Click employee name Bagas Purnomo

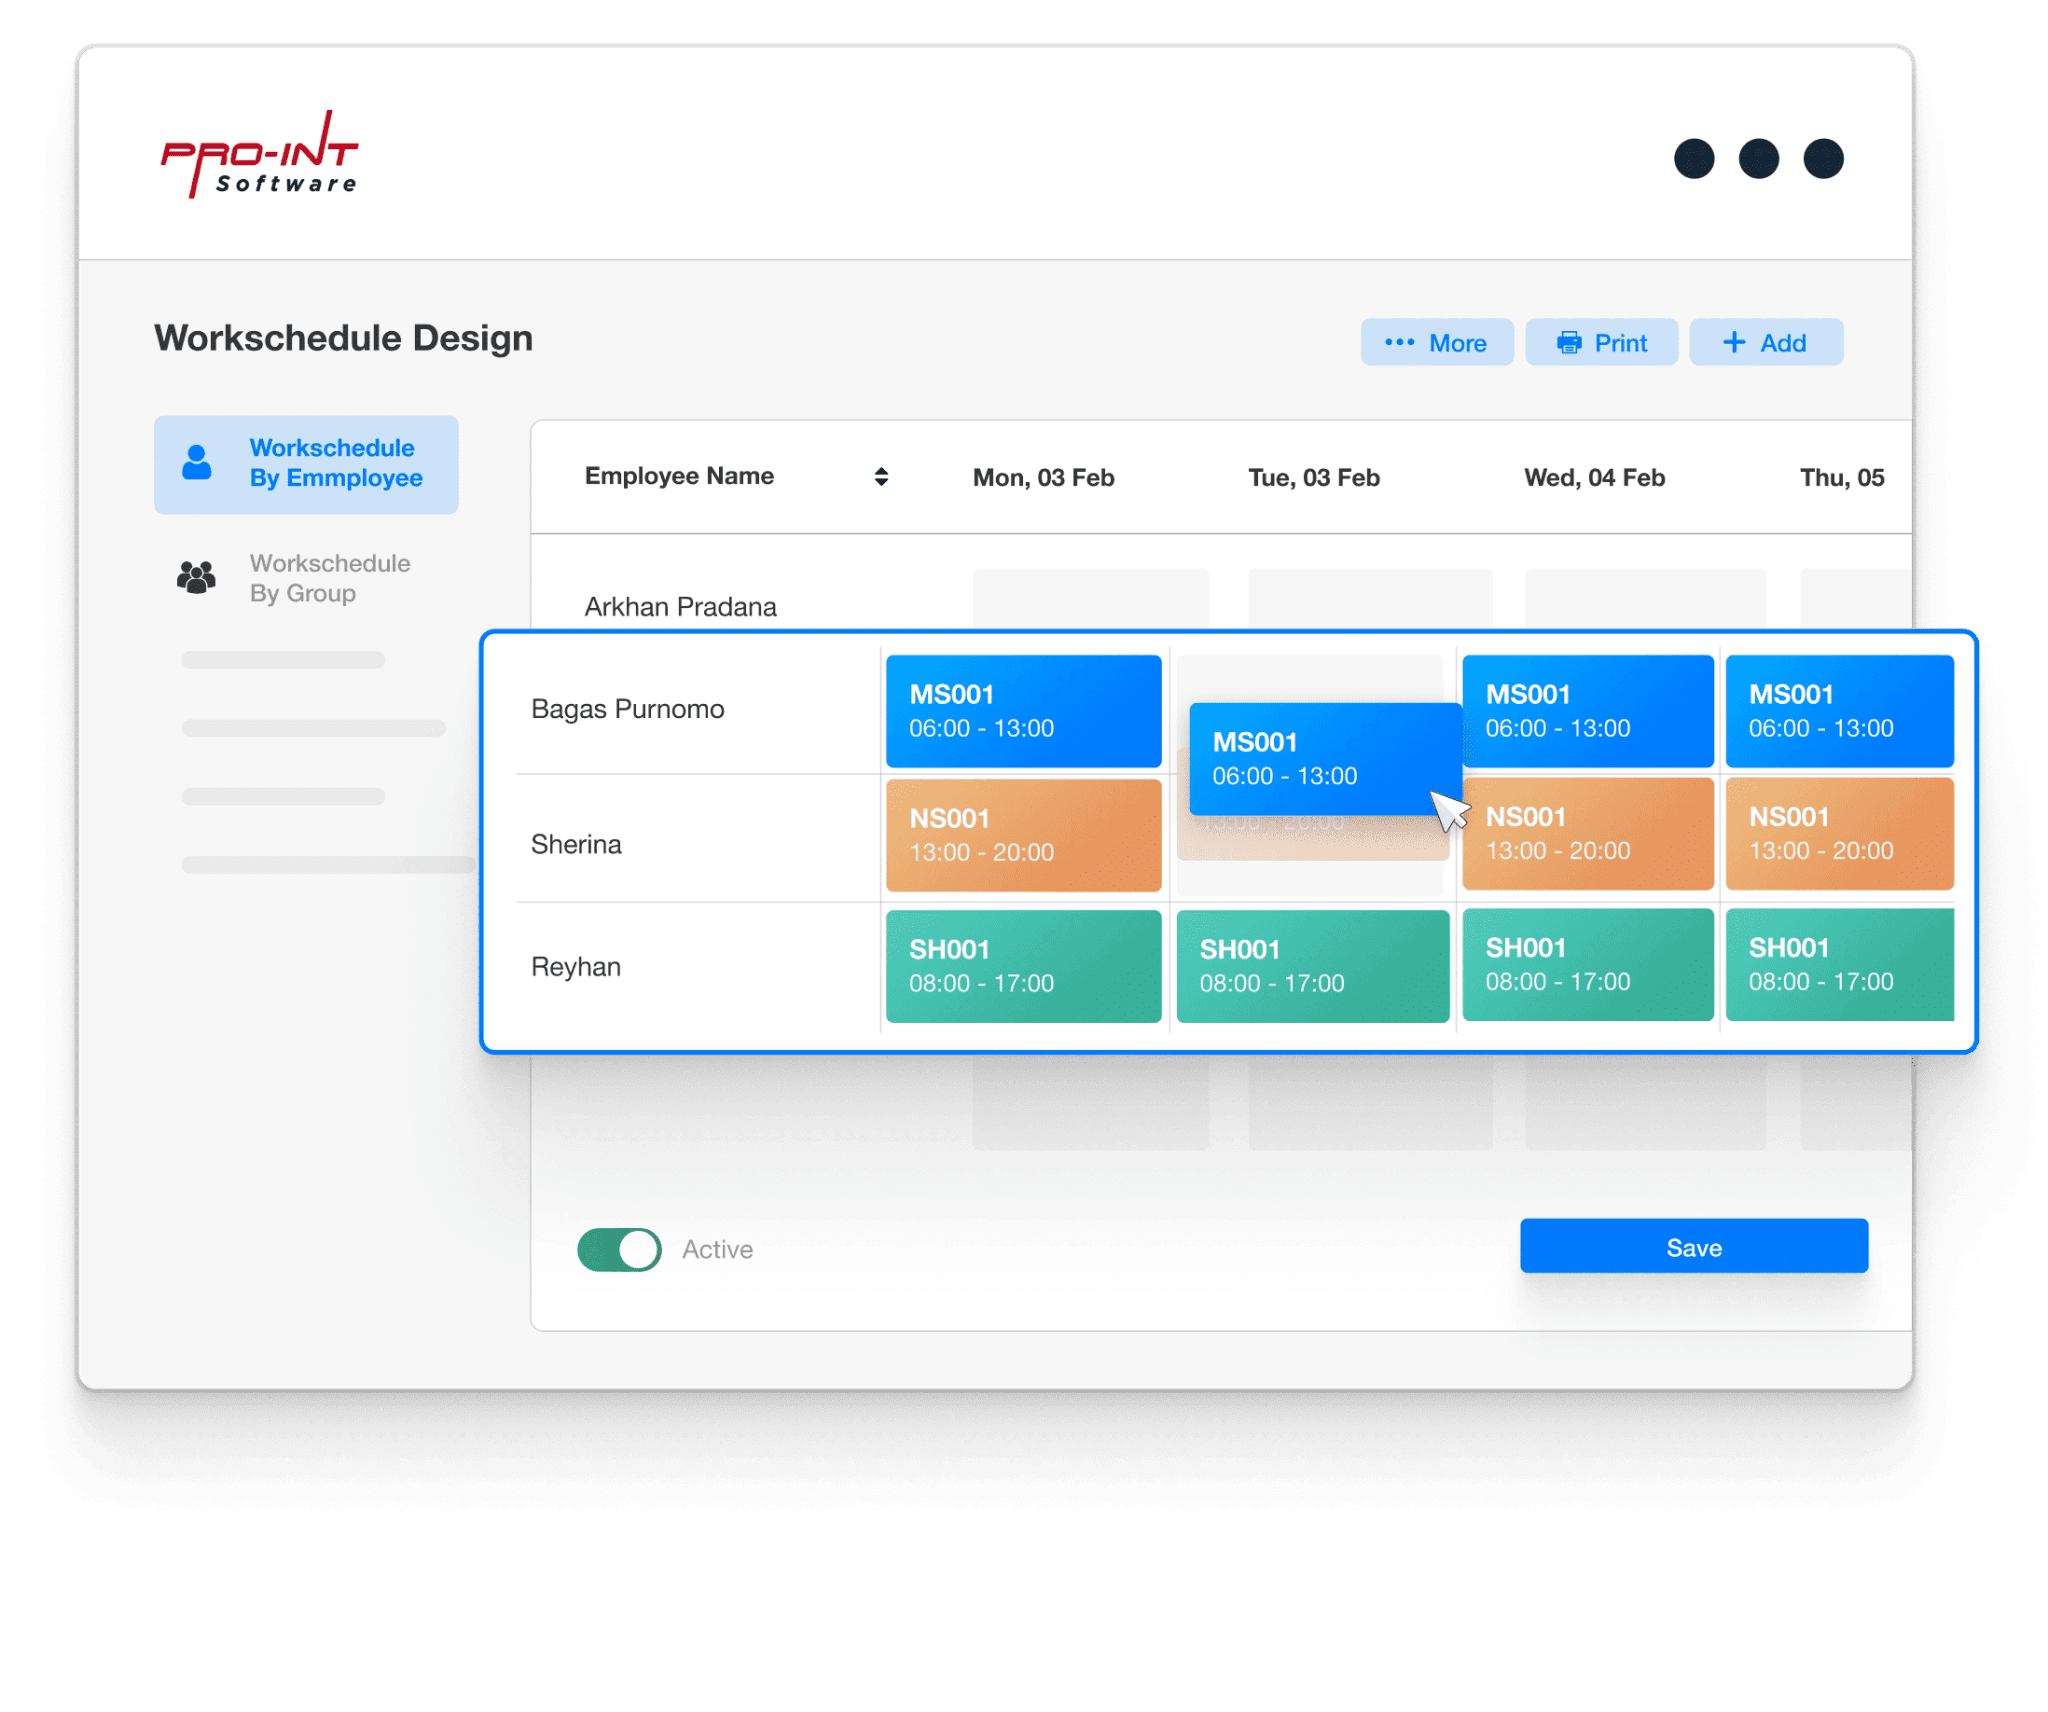coord(627,709)
